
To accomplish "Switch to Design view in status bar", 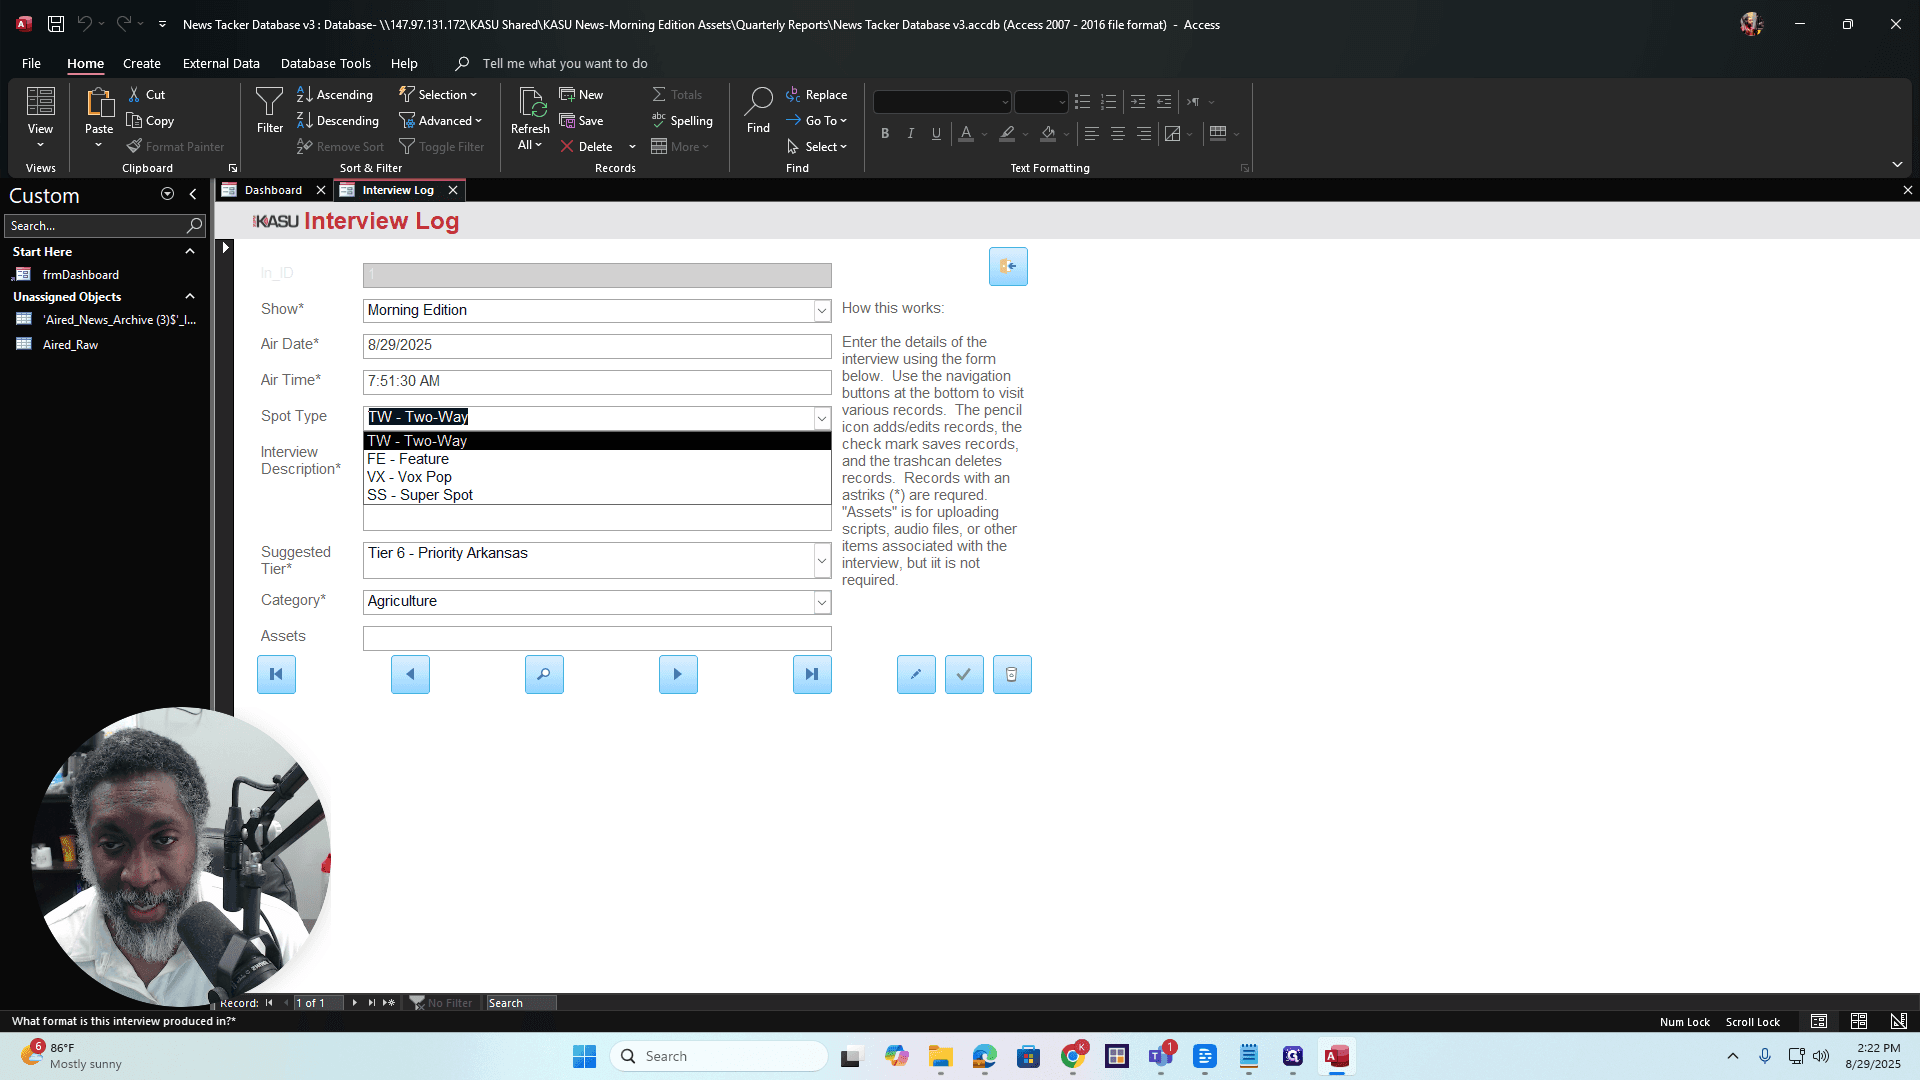I will coord(1898,1021).
